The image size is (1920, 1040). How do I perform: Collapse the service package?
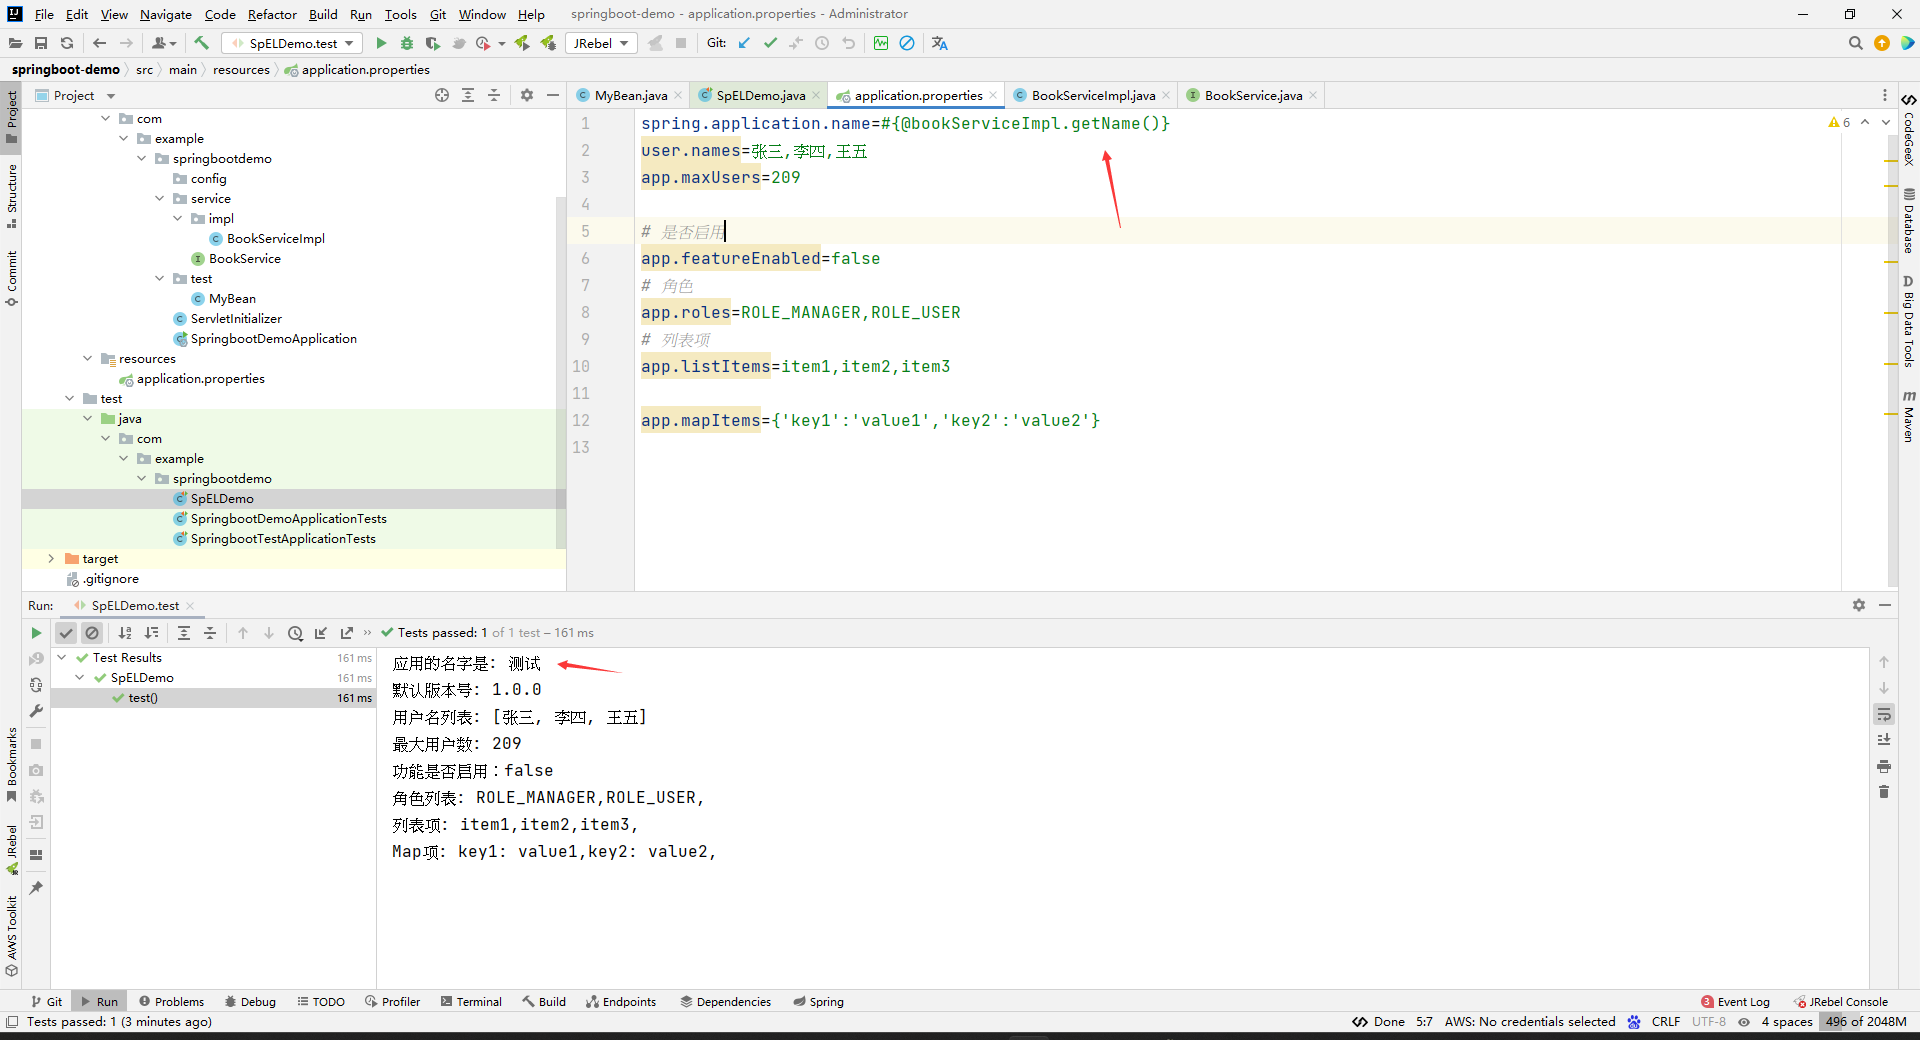click(159, 199)
